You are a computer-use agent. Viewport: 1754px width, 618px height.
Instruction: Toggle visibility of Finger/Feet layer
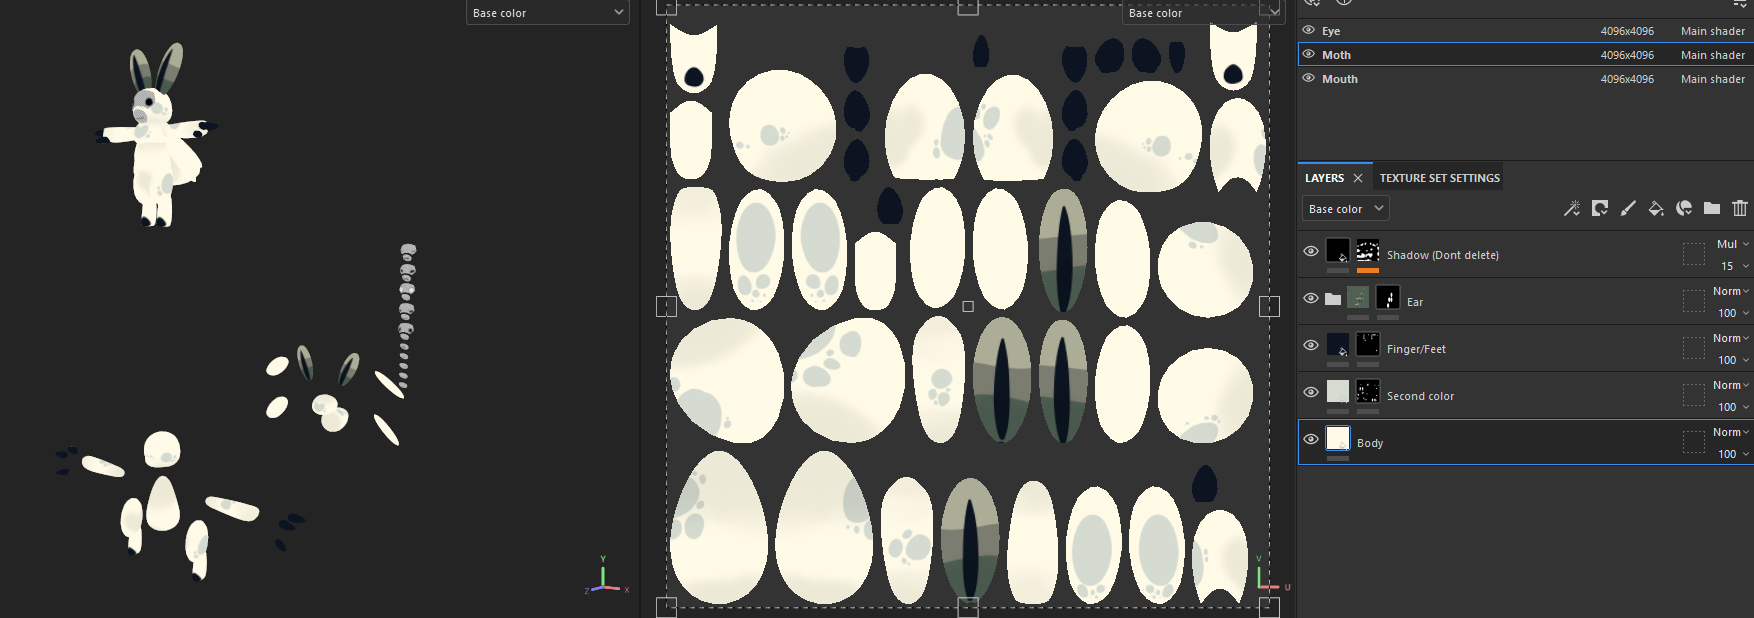1311,345
